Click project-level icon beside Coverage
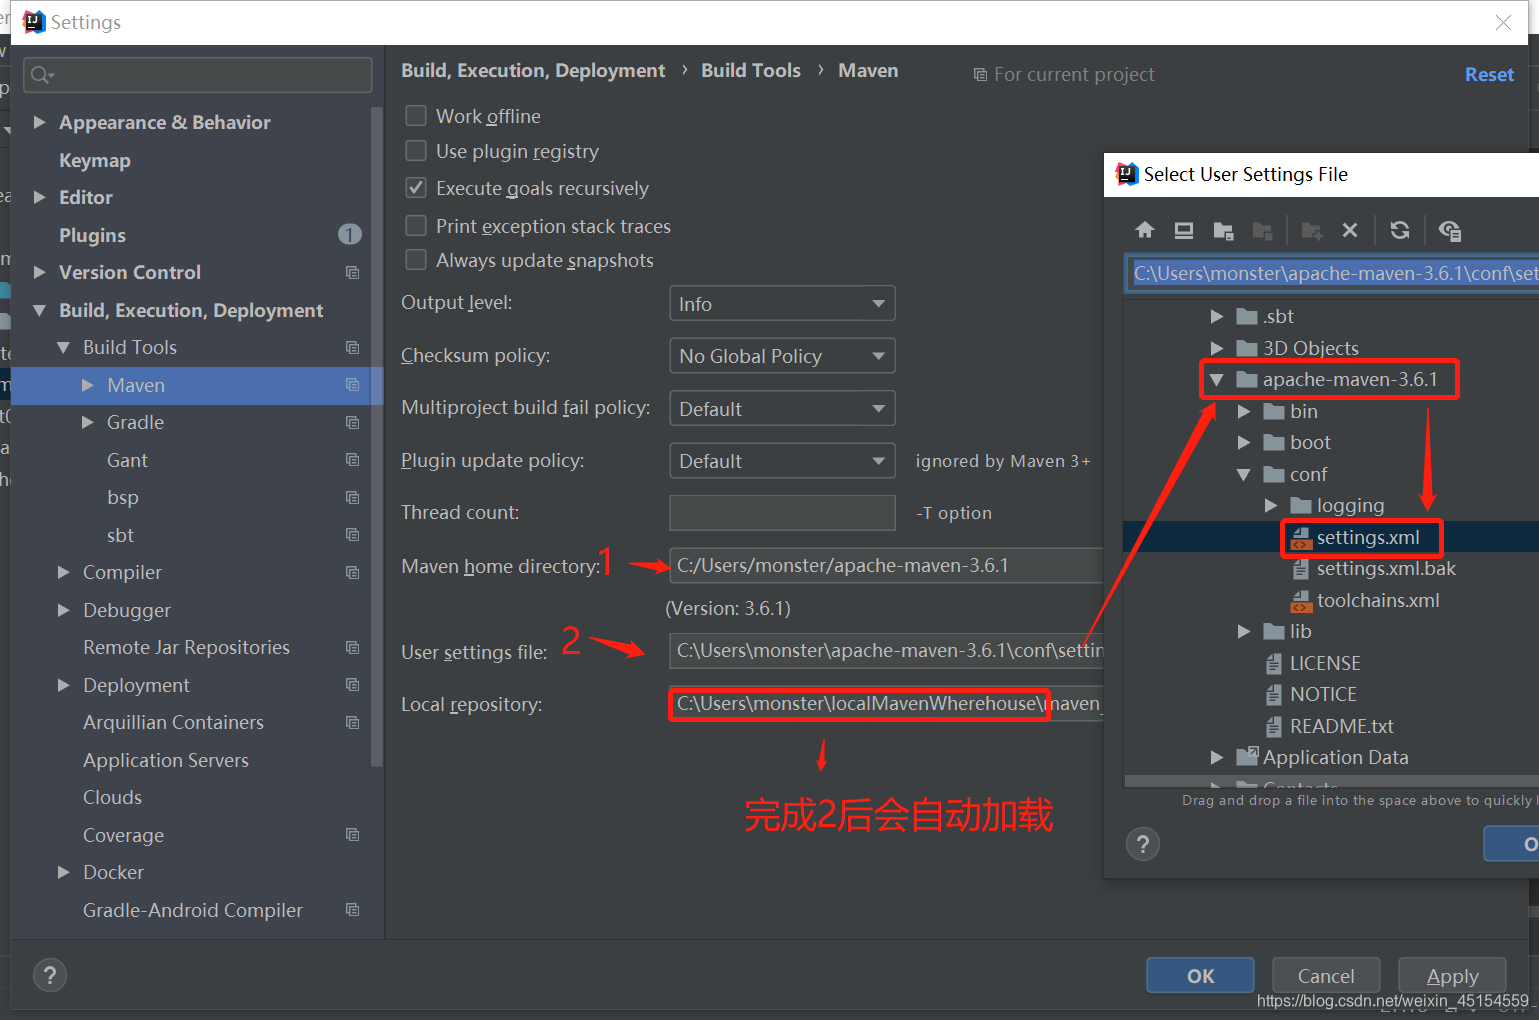Viewport: 1539px width, 1020px height. (352, 835)
